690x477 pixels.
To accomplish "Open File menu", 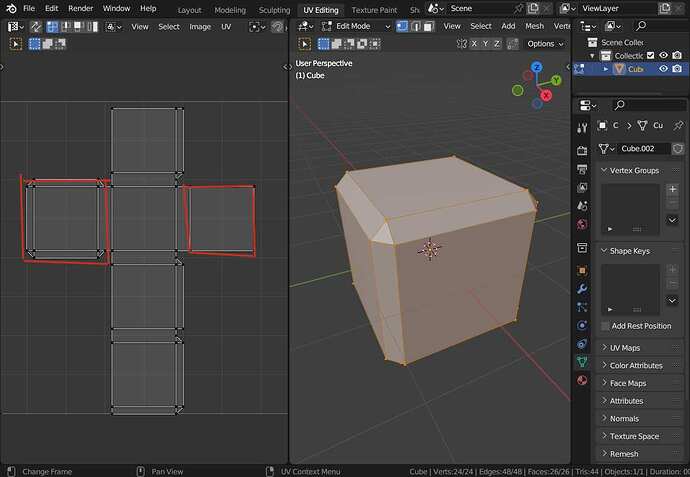I will pyautogui.click(x=29, y=8).
